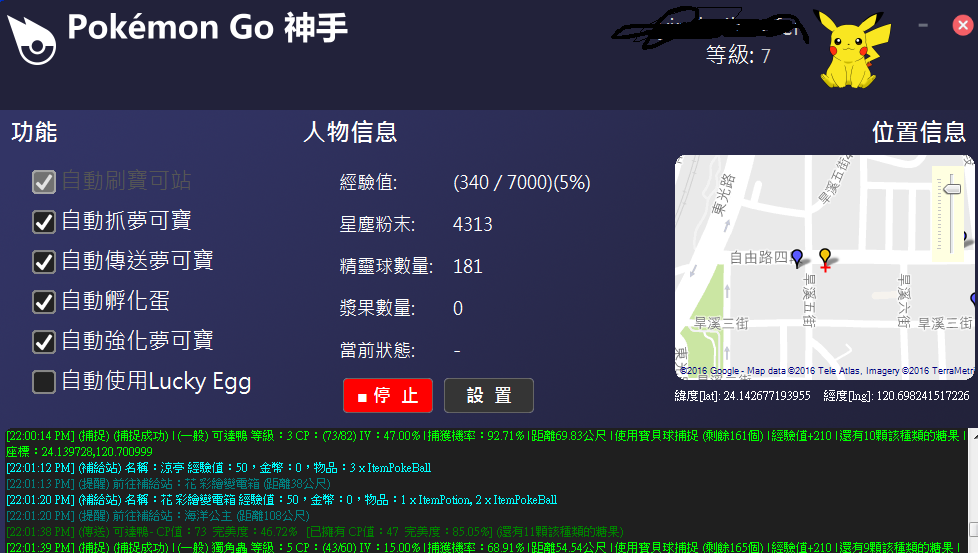The height and width of the screenshot is (553, 978).
Task: Toggle the greyed-out 自動刷寶可站 checkbox
Action: [x=44, y=181]
